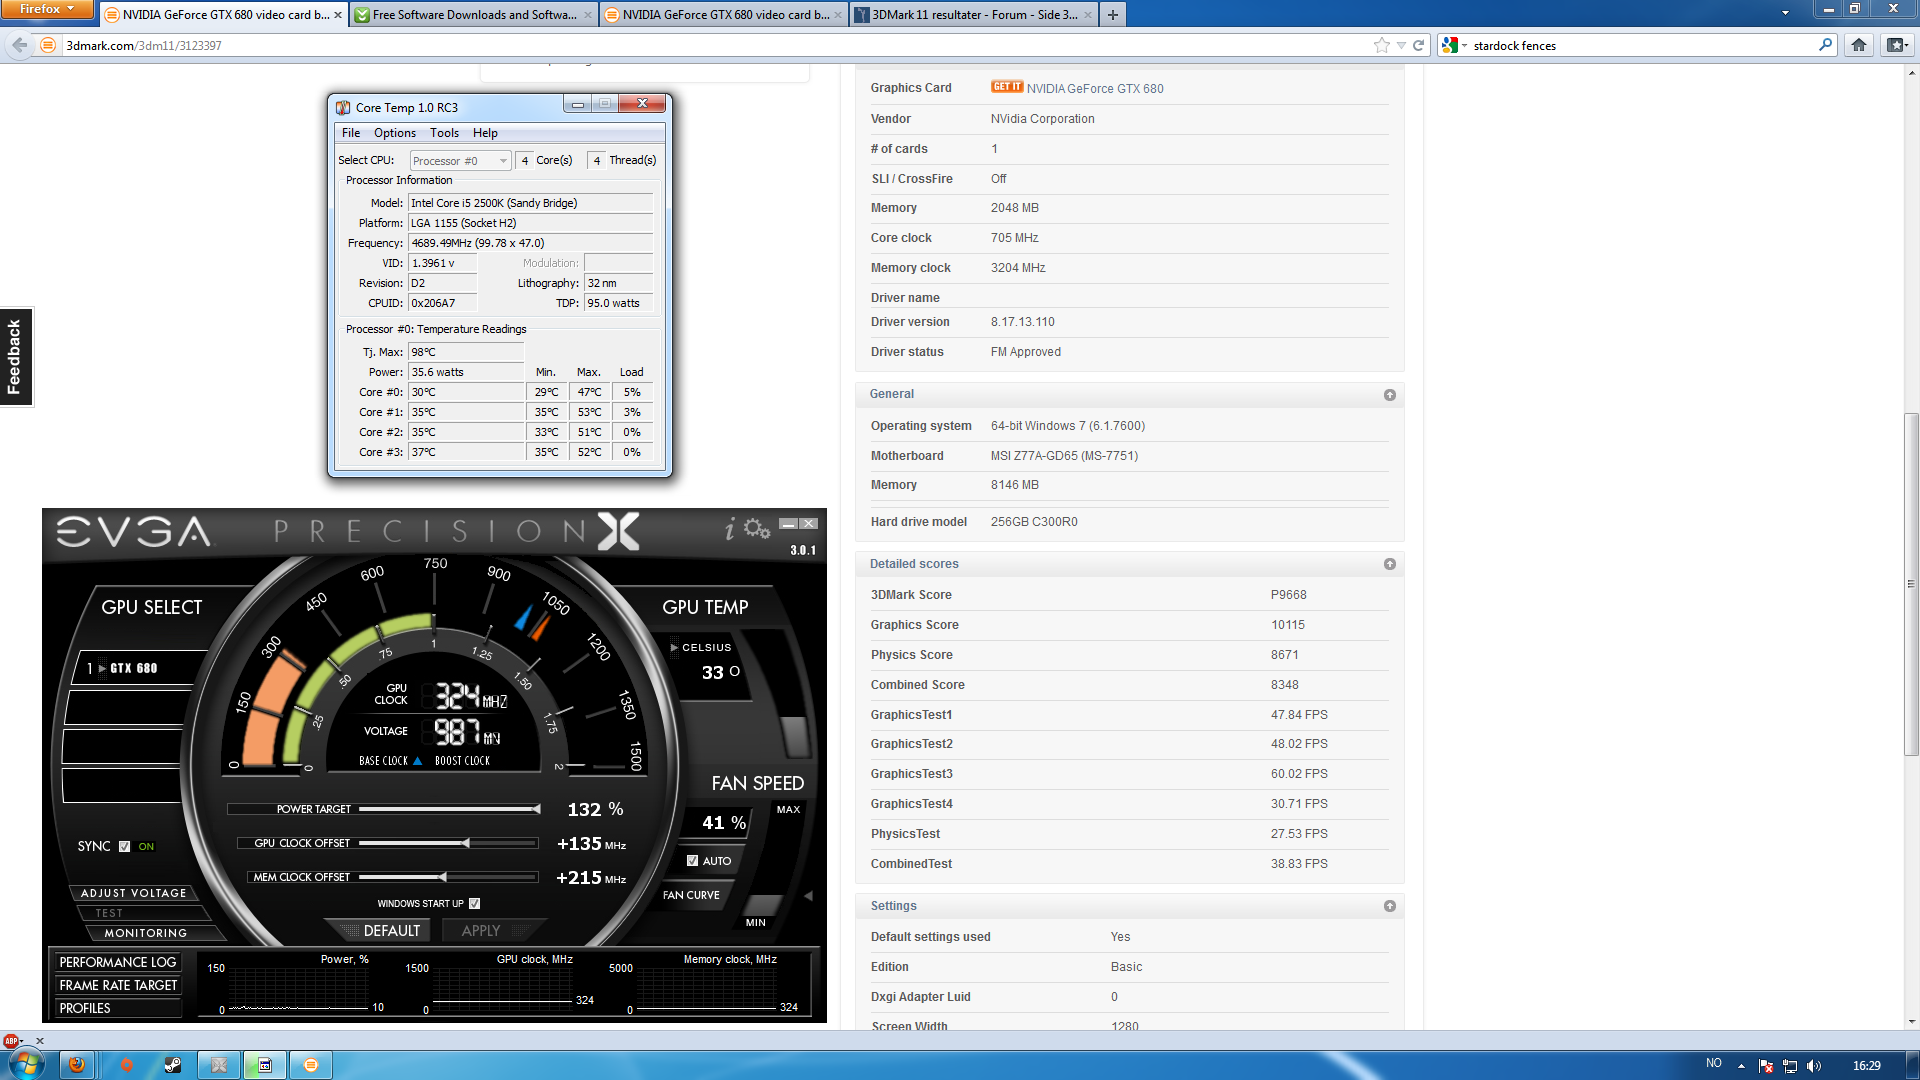Bookmark this page with the star icon
The width and height of the screenshot is (1920, 1080).
click(x=1382, y=45)
